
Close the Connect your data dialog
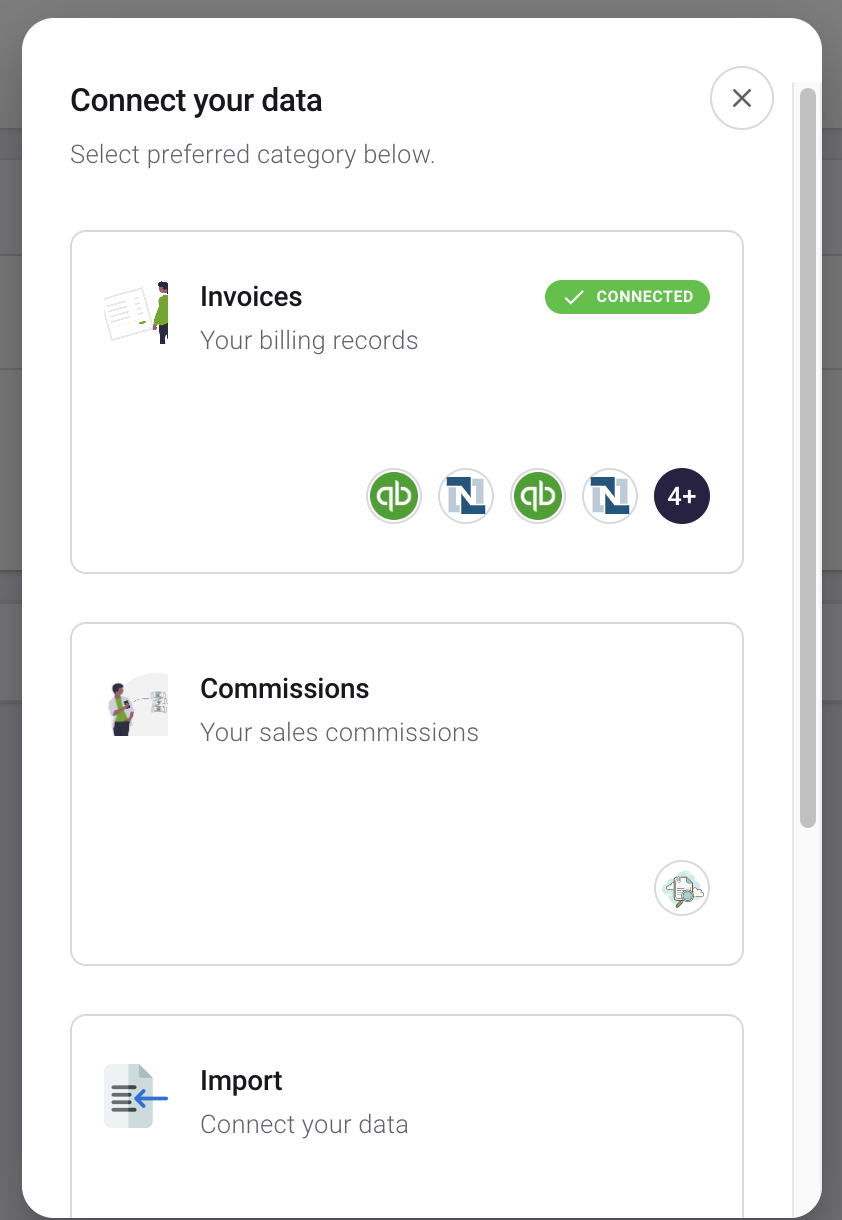(742, 98)
